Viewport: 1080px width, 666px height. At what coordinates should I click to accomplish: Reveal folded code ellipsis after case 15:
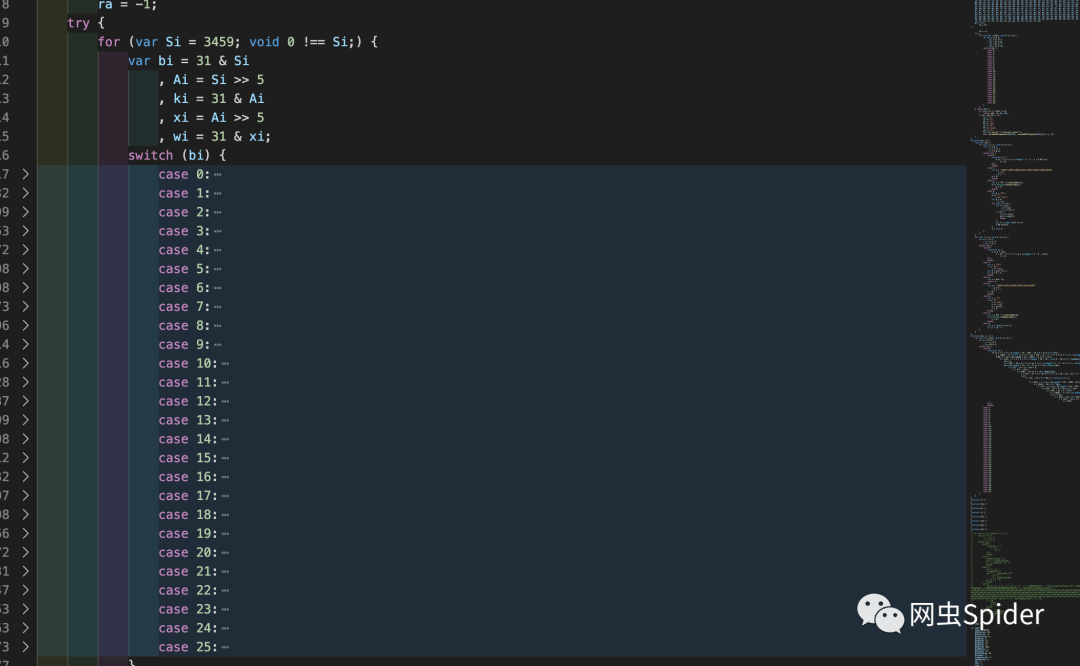pyautogui.click(x=225, y=459)
